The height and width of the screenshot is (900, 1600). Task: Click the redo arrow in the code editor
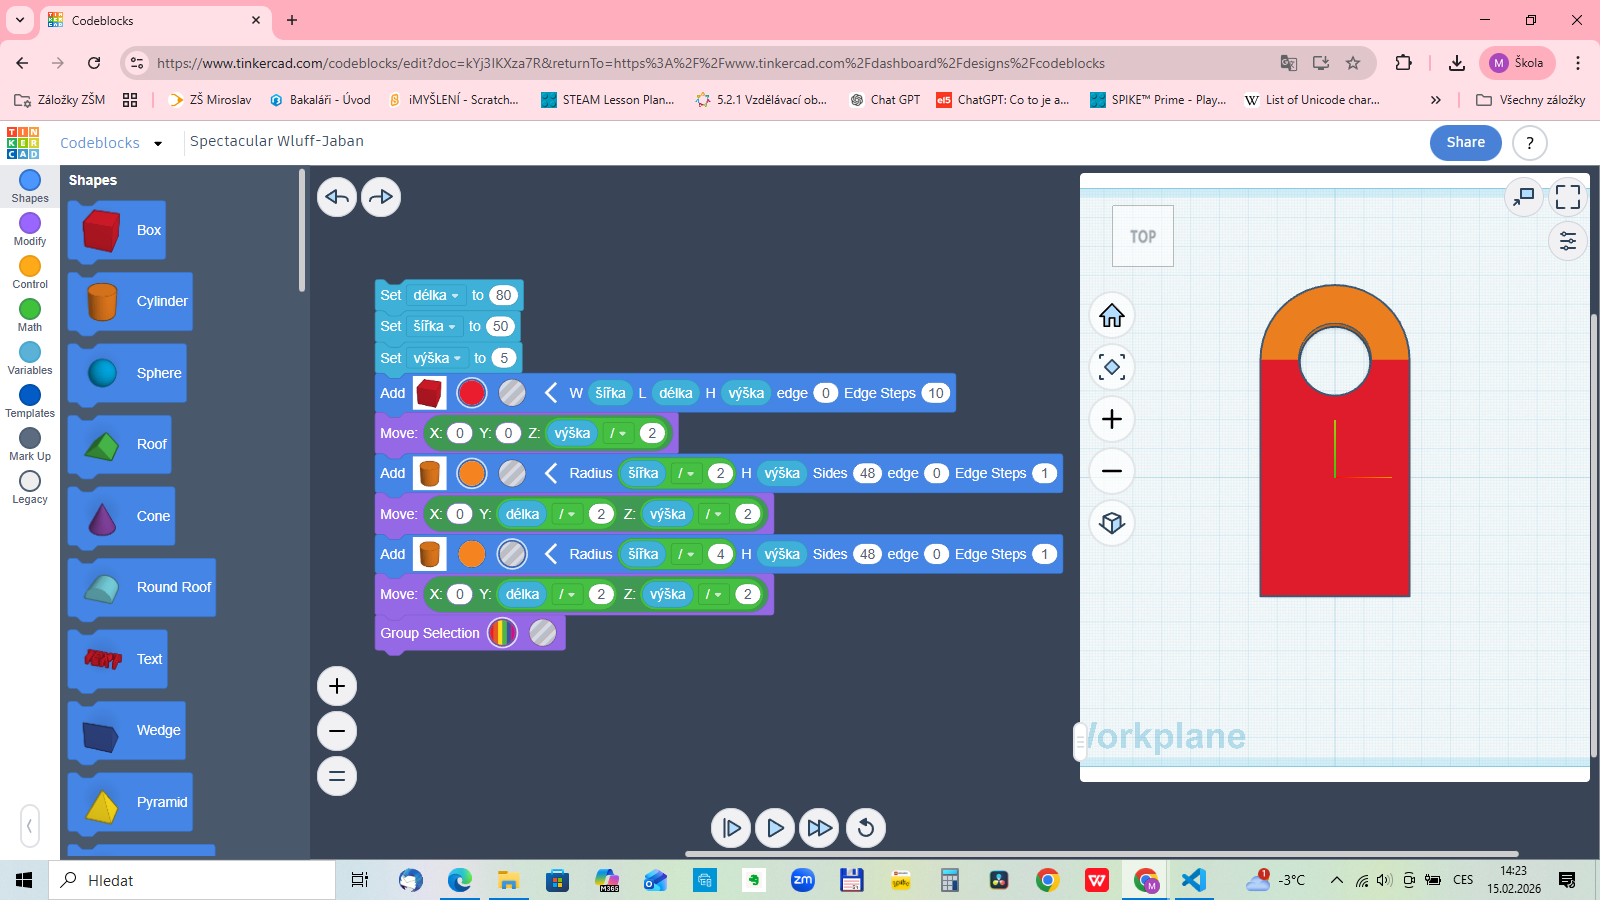pyautogui.click(x=381, y=197)
